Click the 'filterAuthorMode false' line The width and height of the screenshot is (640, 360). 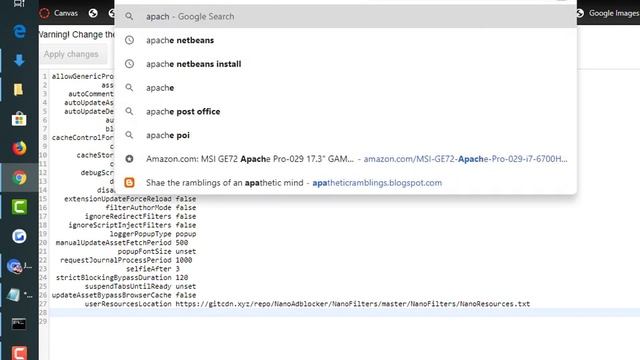pos(151,207)
